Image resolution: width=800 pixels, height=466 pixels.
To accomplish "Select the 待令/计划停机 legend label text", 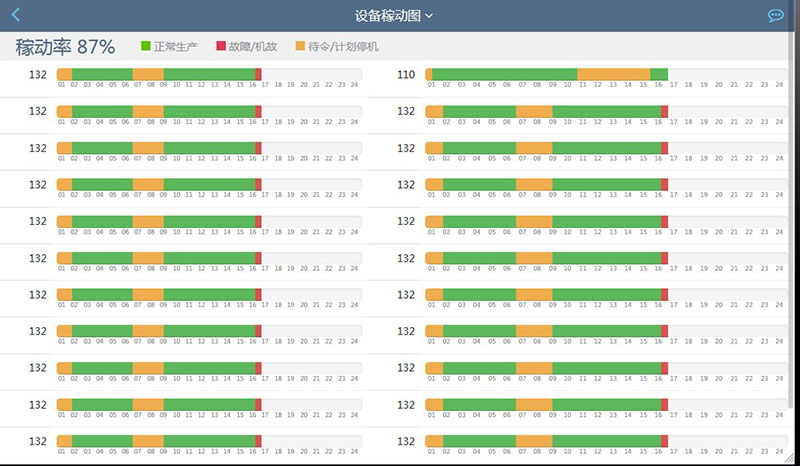I will (x=343, y=46).
